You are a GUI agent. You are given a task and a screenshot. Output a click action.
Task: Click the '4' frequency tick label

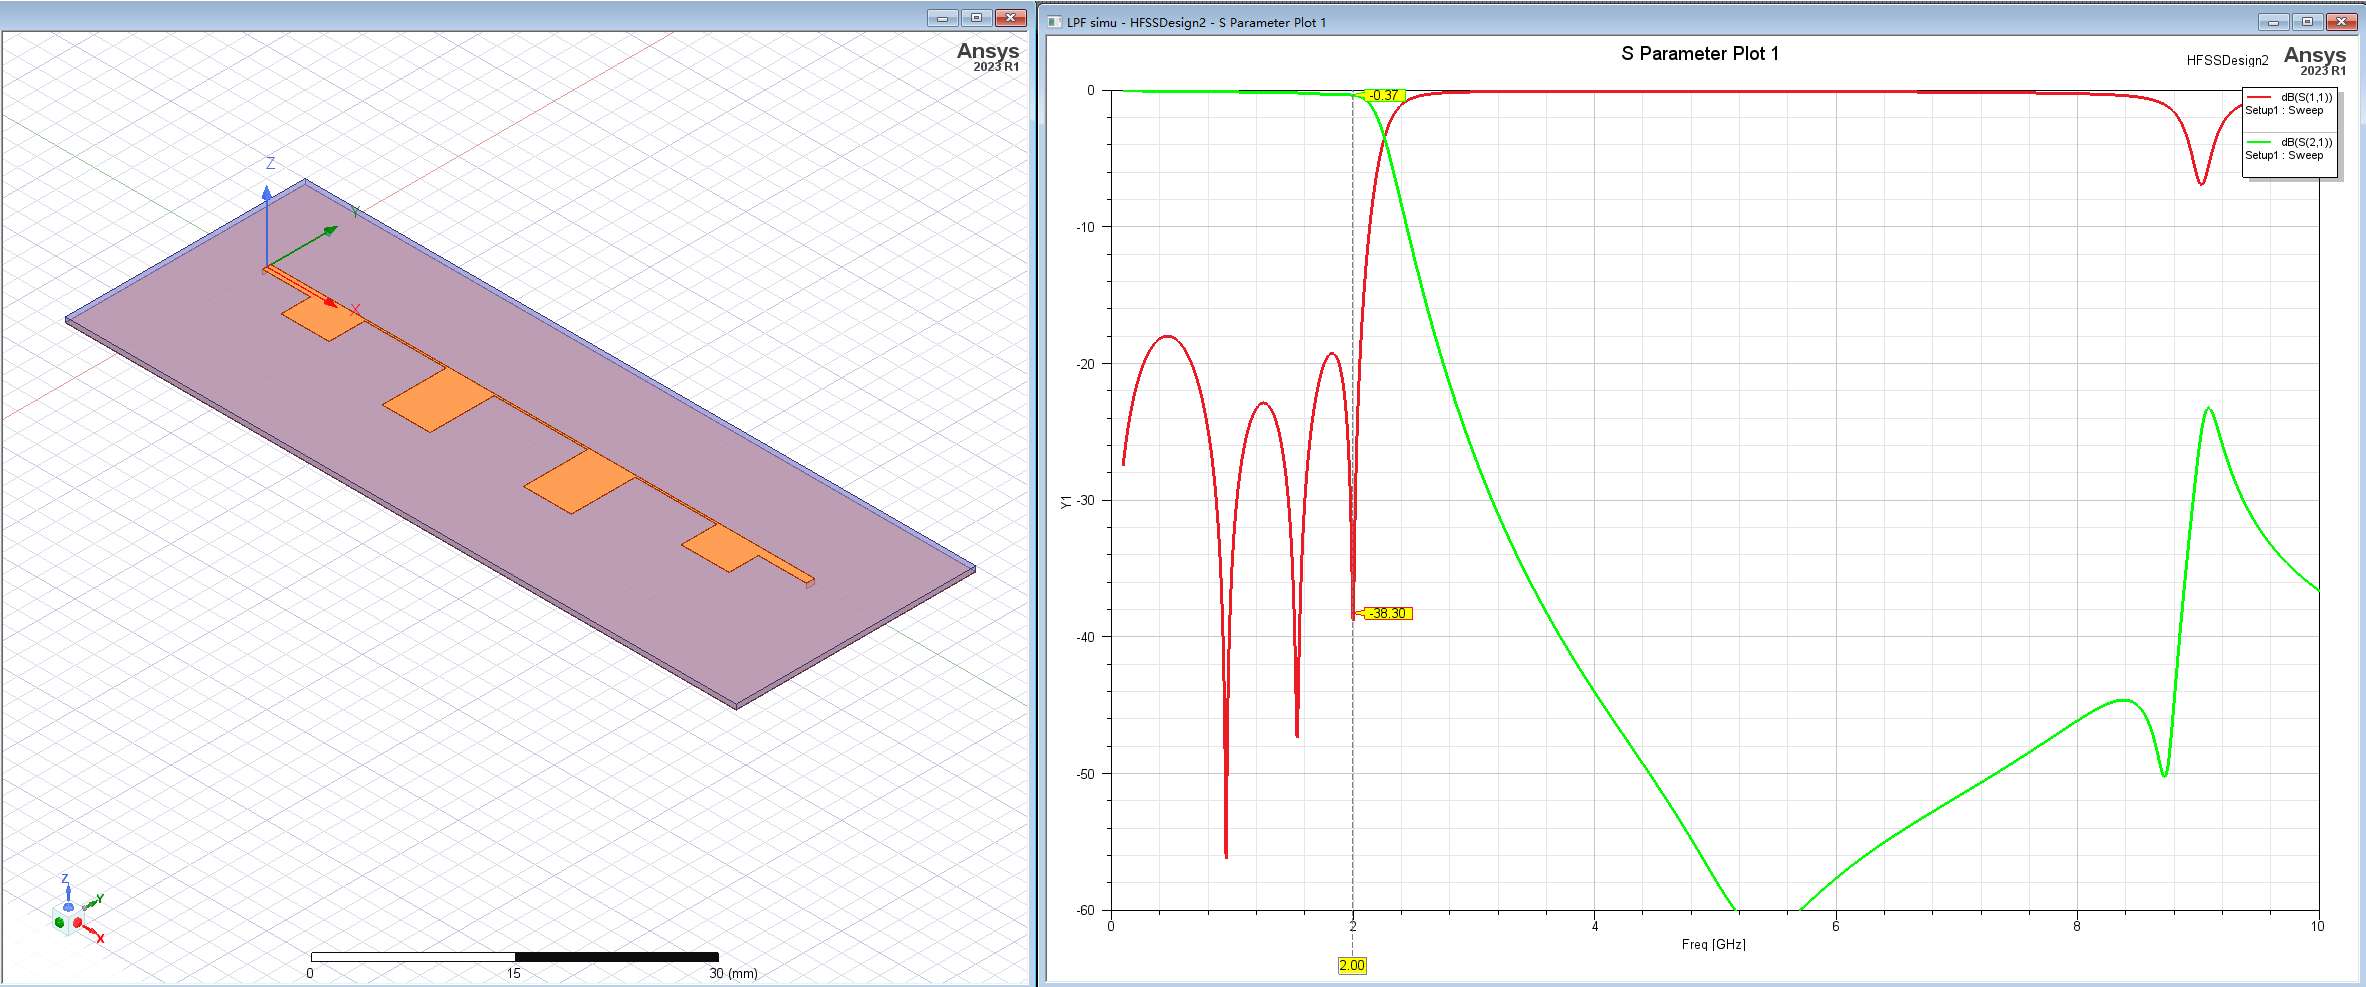coord(1595,926)
